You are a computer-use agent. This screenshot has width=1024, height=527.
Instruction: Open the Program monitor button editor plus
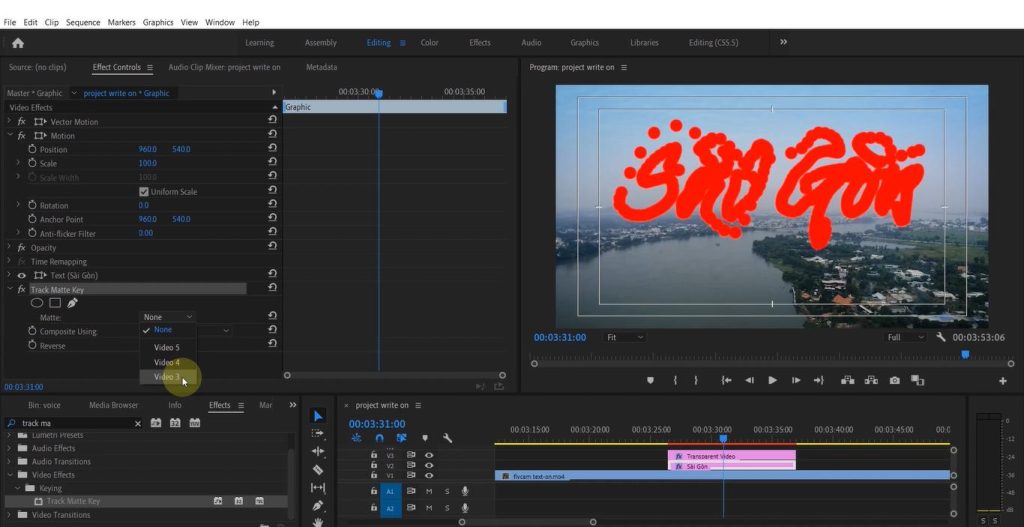pyautogui.click(x=1002, y=381)
